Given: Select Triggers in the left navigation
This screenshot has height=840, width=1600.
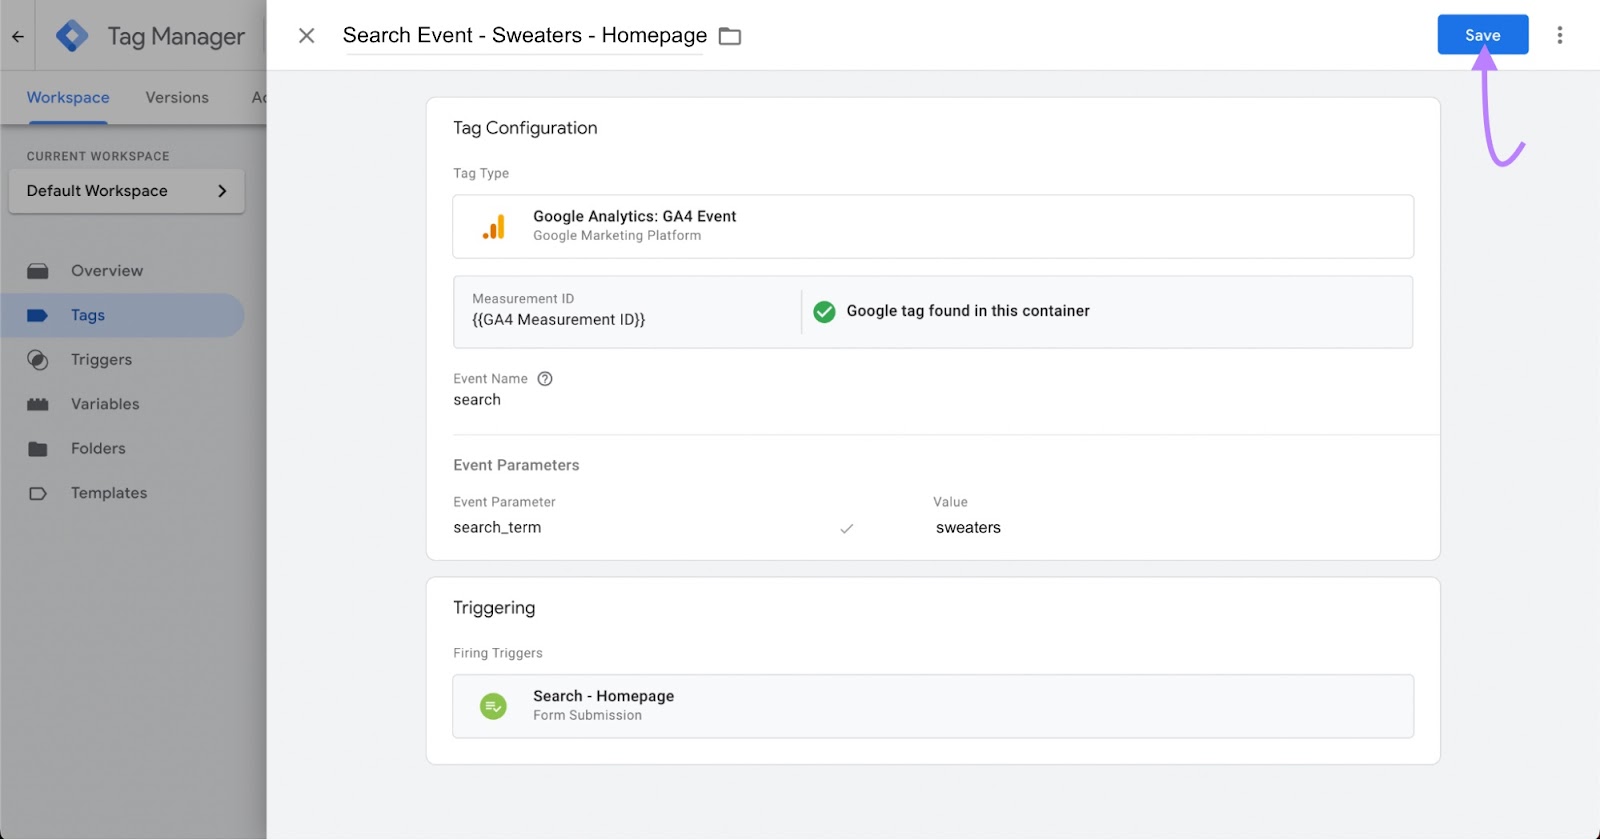Looking at the screenshot, I should [x=101, y=360].
